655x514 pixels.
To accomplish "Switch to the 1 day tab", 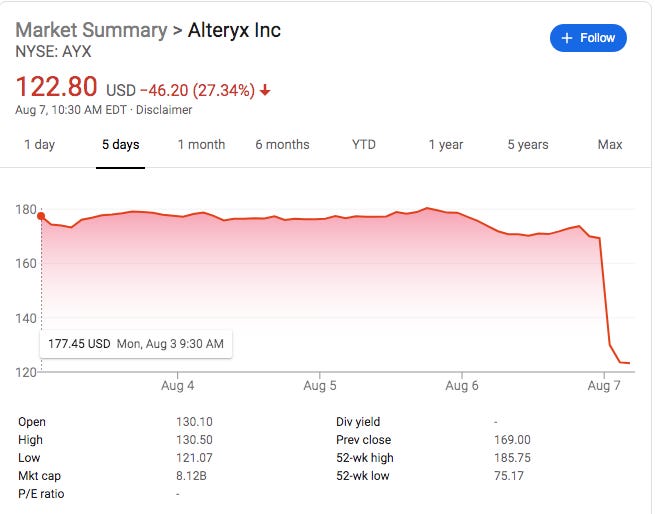I will pyautogui.click(x=40, y=145).
